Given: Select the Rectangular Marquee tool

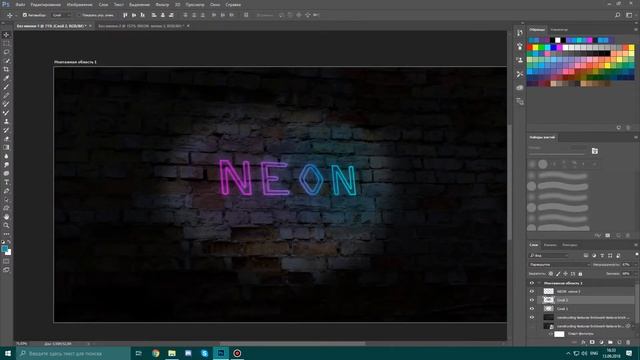Looking at the screenshot, I should tap(6, 43).
